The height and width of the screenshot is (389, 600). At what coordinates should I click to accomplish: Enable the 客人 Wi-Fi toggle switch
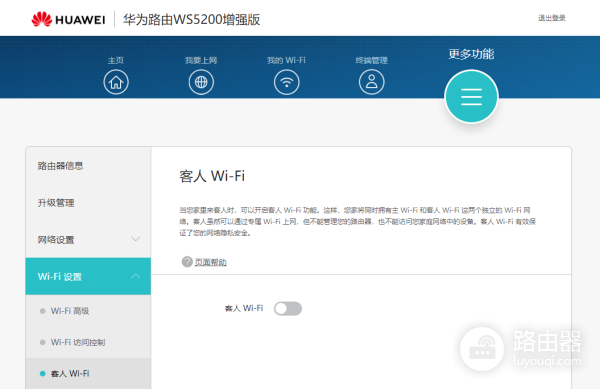click(288, 309)
